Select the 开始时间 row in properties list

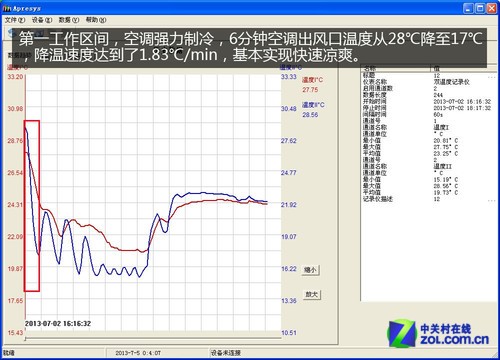click(x=428, y=101)
